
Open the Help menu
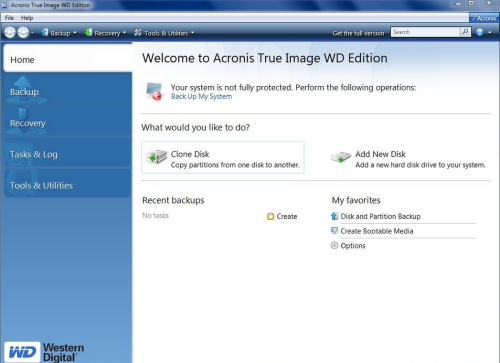pos(27,18)
